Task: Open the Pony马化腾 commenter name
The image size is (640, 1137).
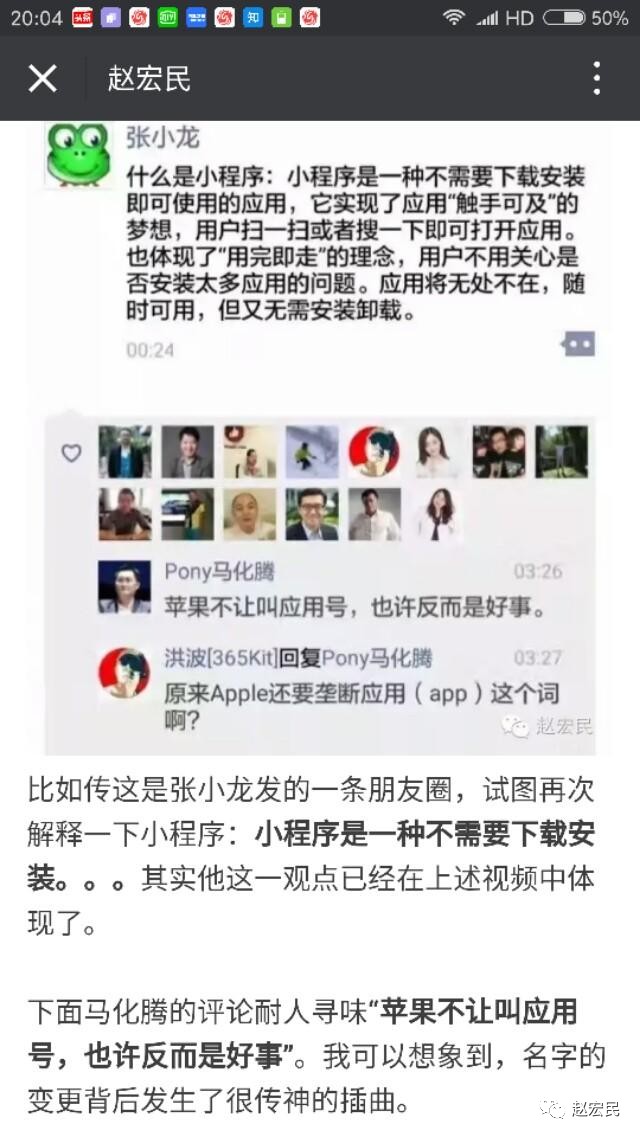Action: pos(219,572)
